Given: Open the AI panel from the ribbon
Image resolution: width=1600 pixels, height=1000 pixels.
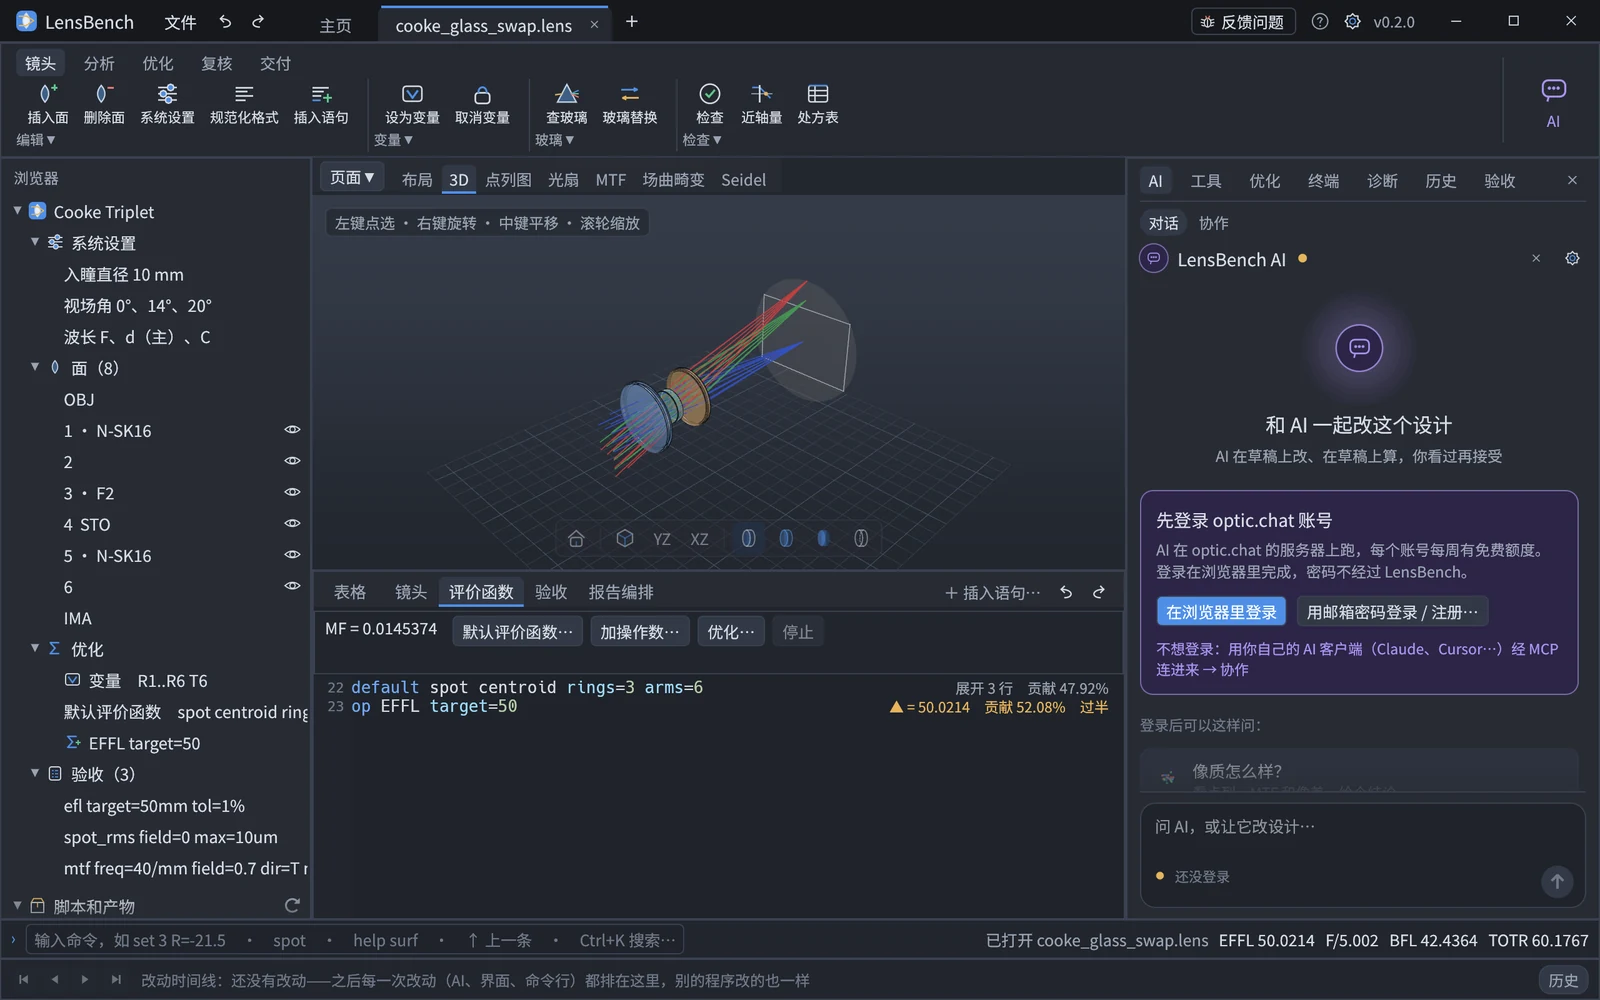Looking at the screenshot, I should coord(1553,102).
